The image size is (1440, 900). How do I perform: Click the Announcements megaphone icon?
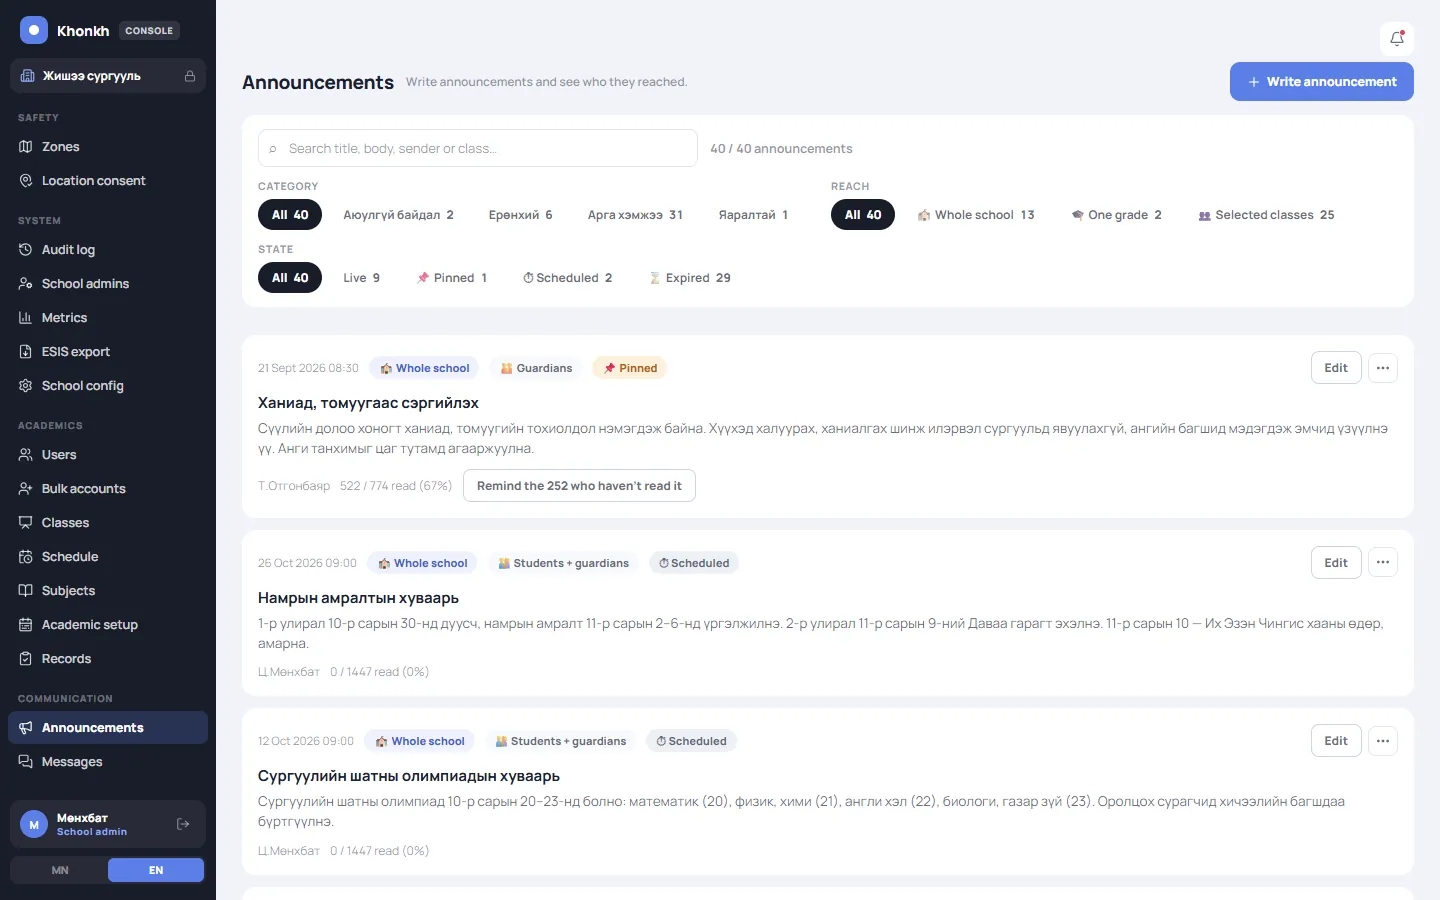26,728
